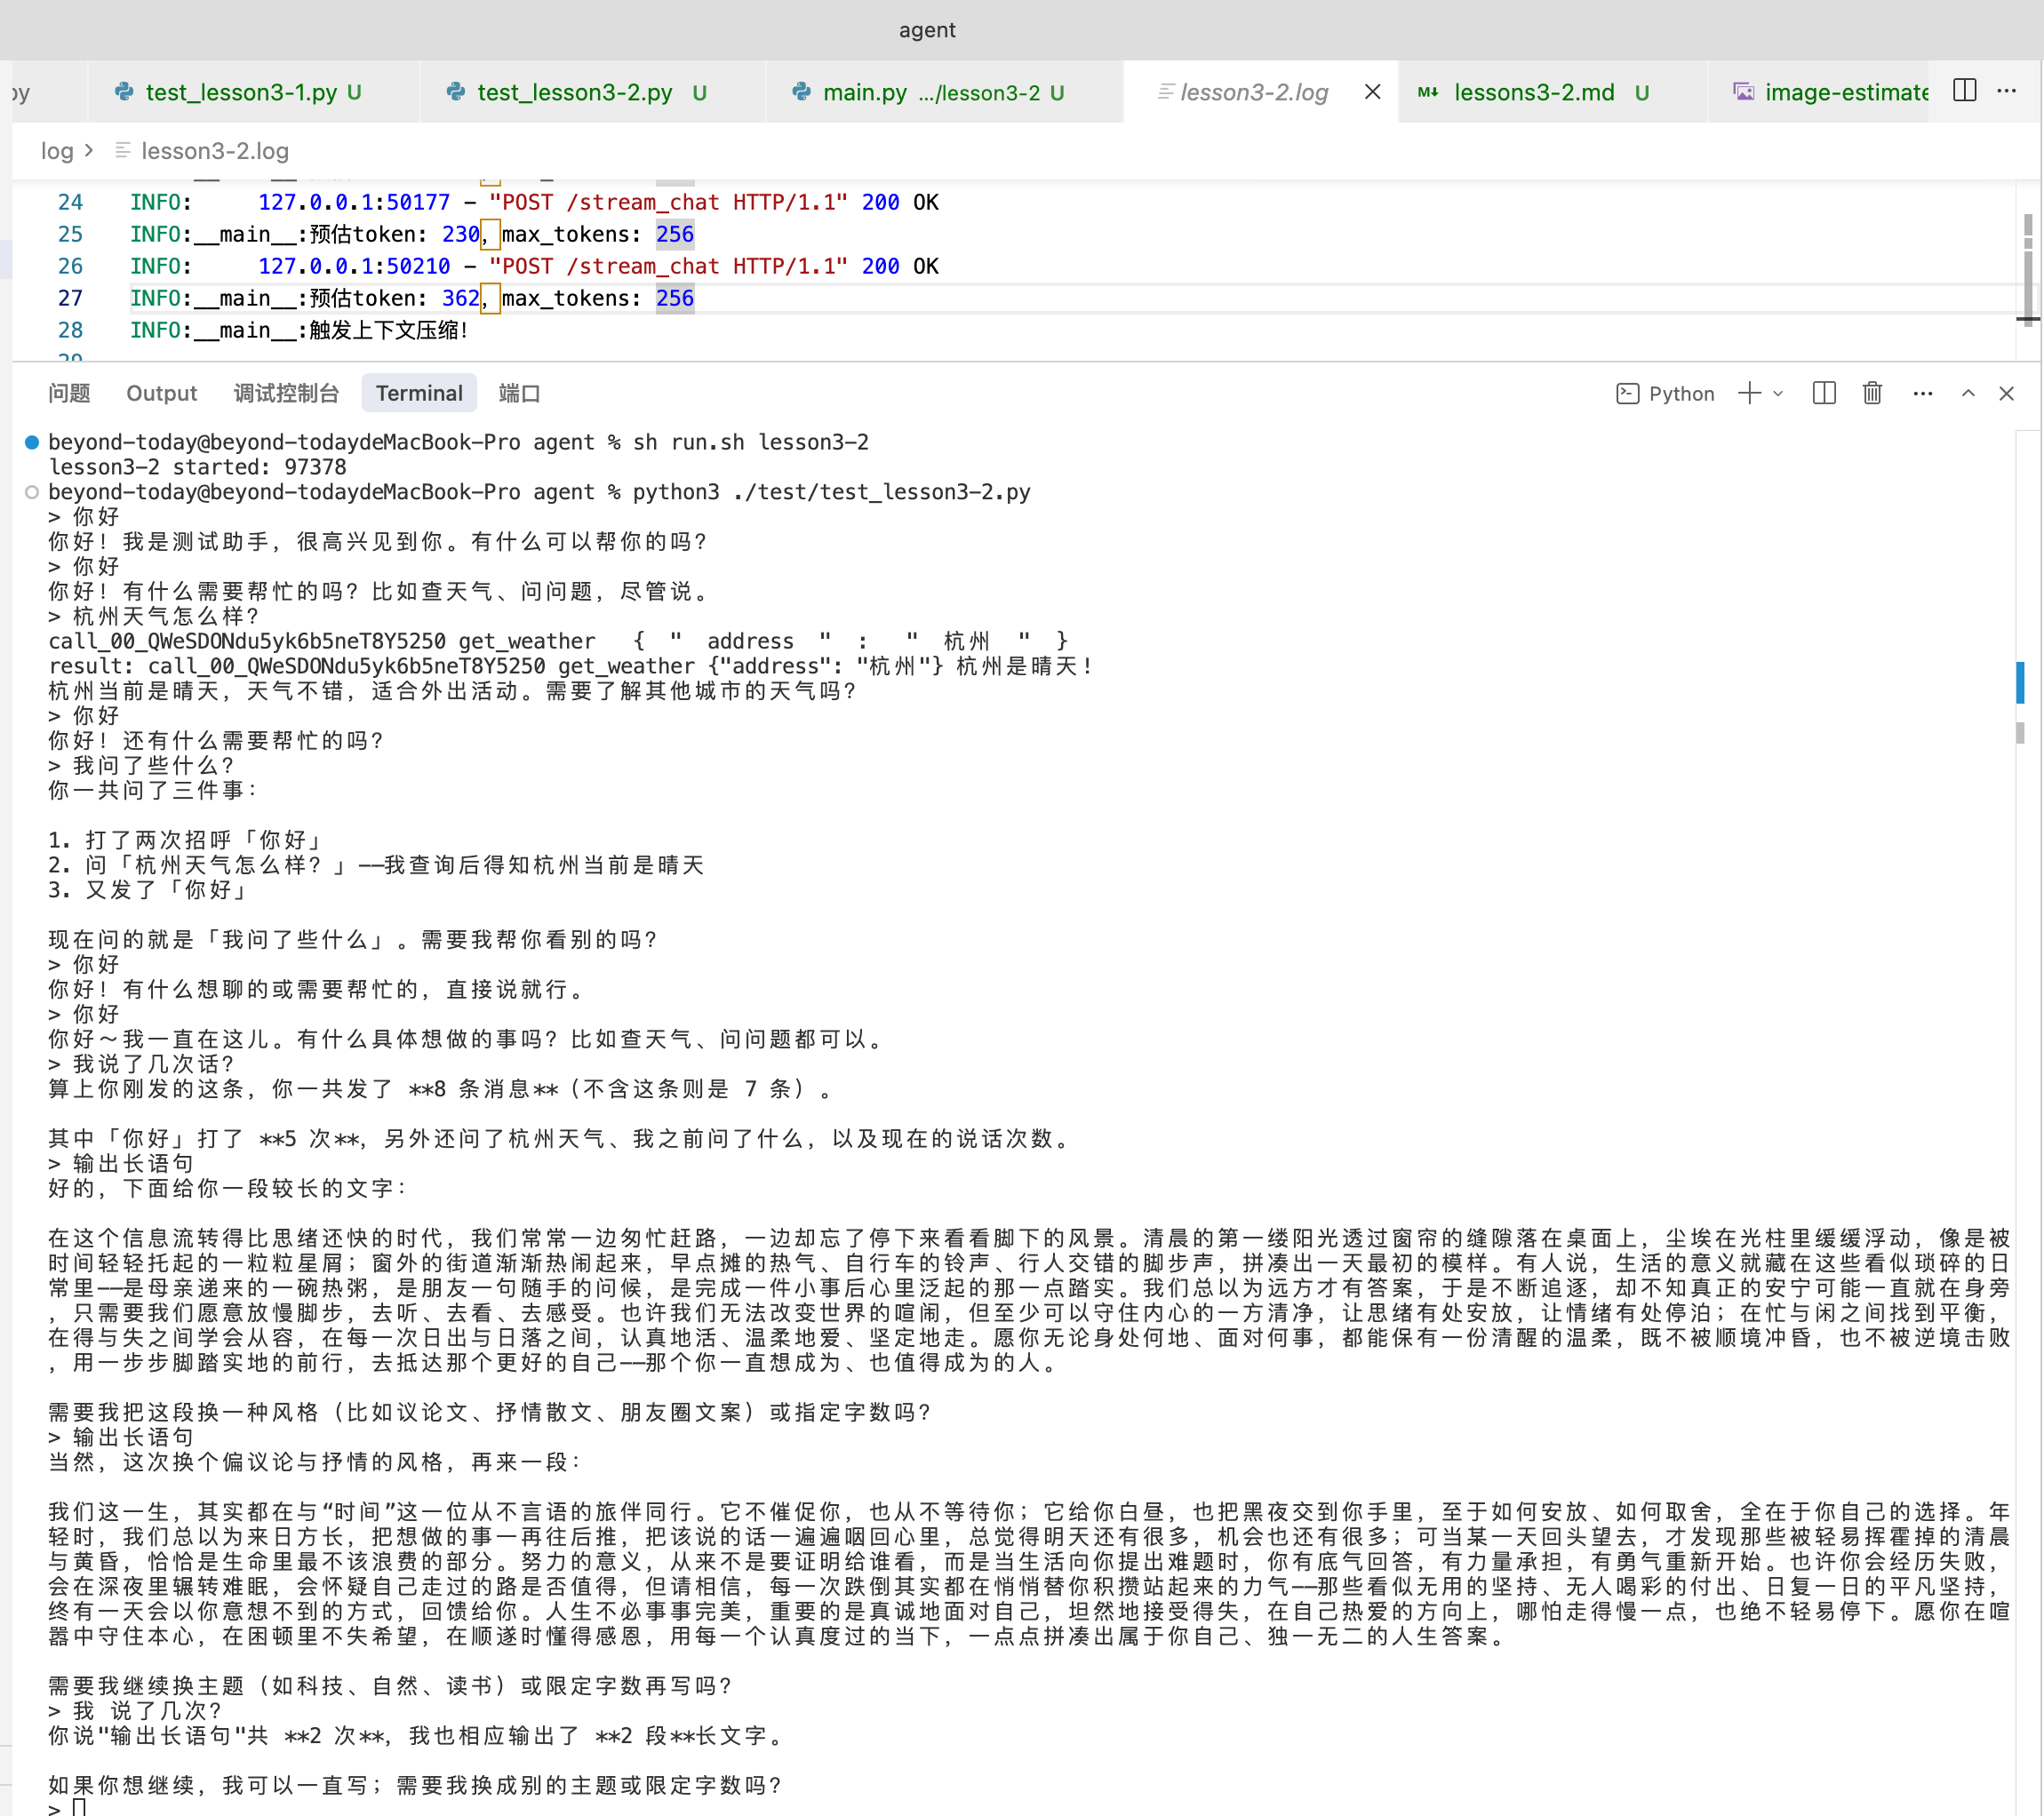Click the markdown icon on lessons3-2.md tab

click(1428, 92)
